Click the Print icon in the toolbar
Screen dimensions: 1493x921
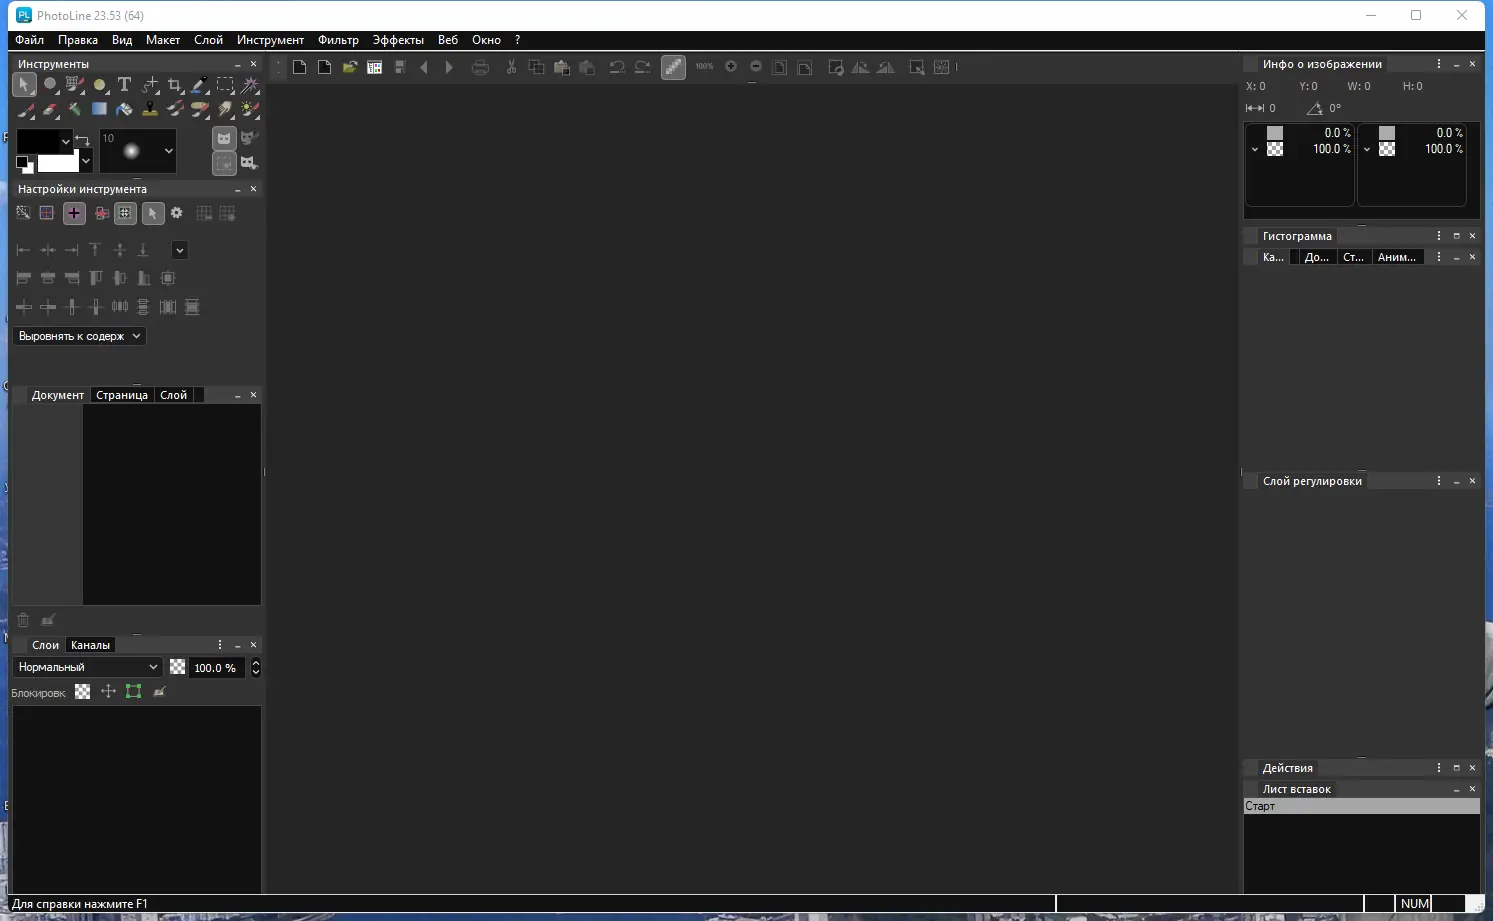480,67
